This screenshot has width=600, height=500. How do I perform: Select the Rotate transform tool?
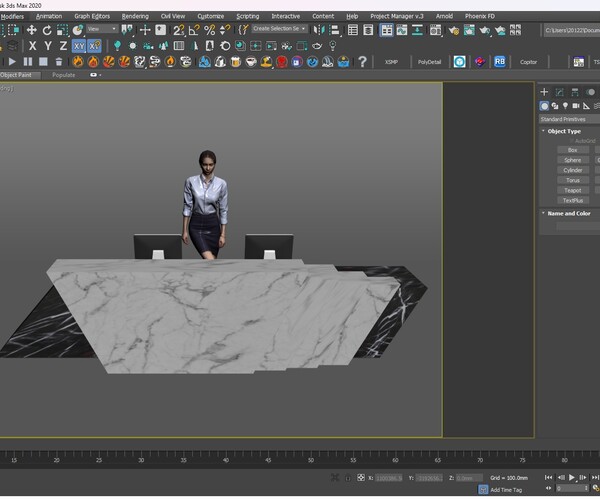tap(47, 30)
